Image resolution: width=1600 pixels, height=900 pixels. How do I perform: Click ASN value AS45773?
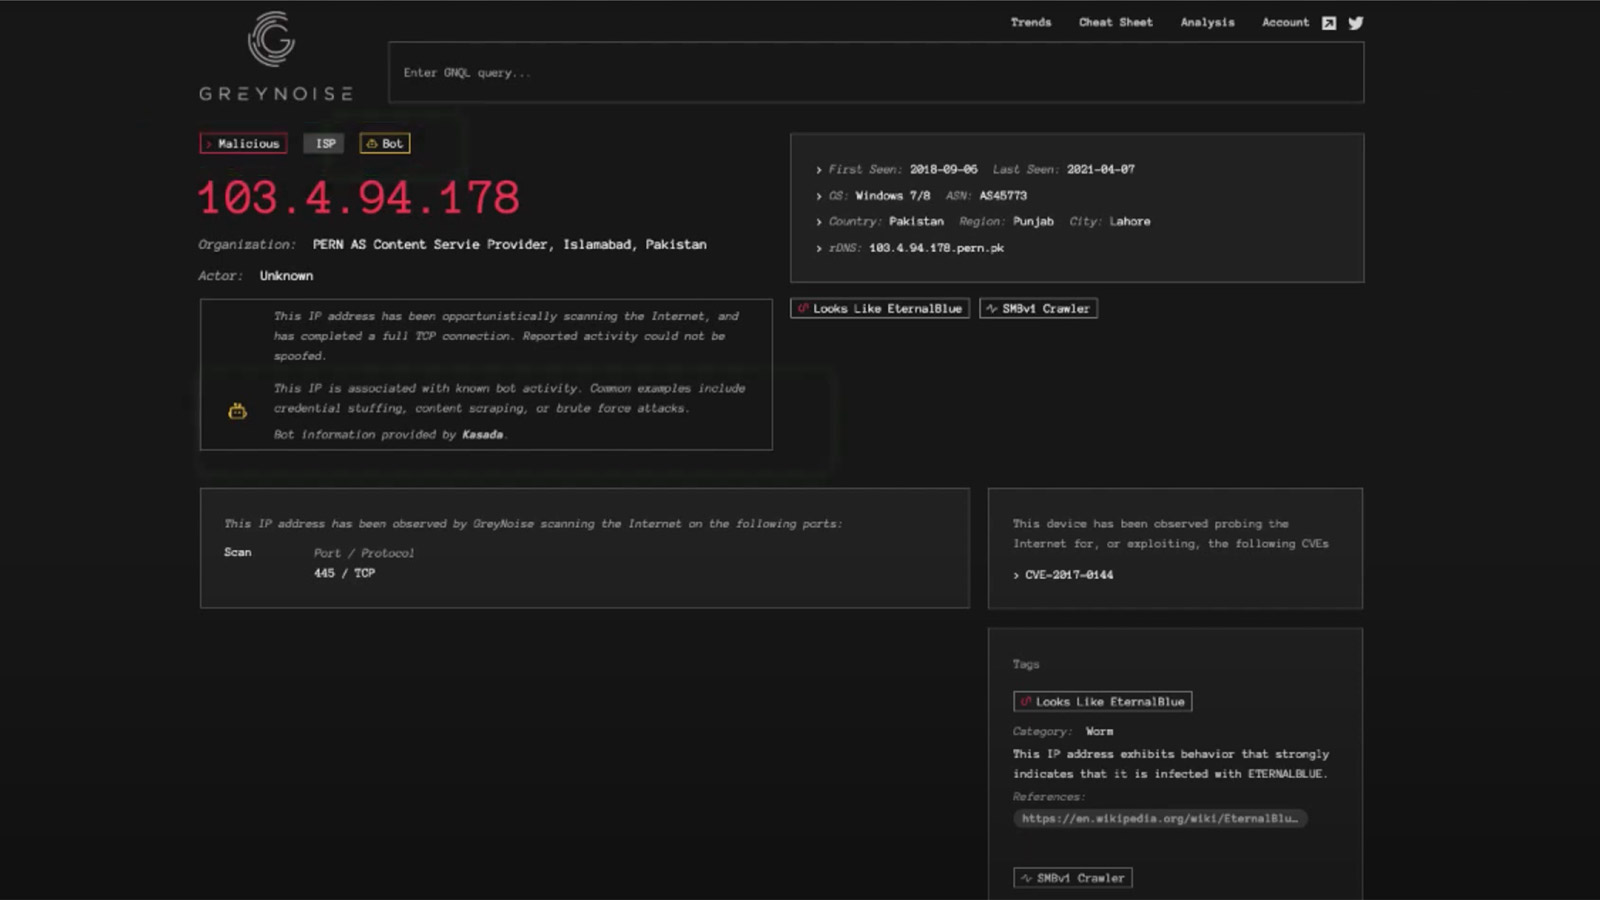point(1003,195)
